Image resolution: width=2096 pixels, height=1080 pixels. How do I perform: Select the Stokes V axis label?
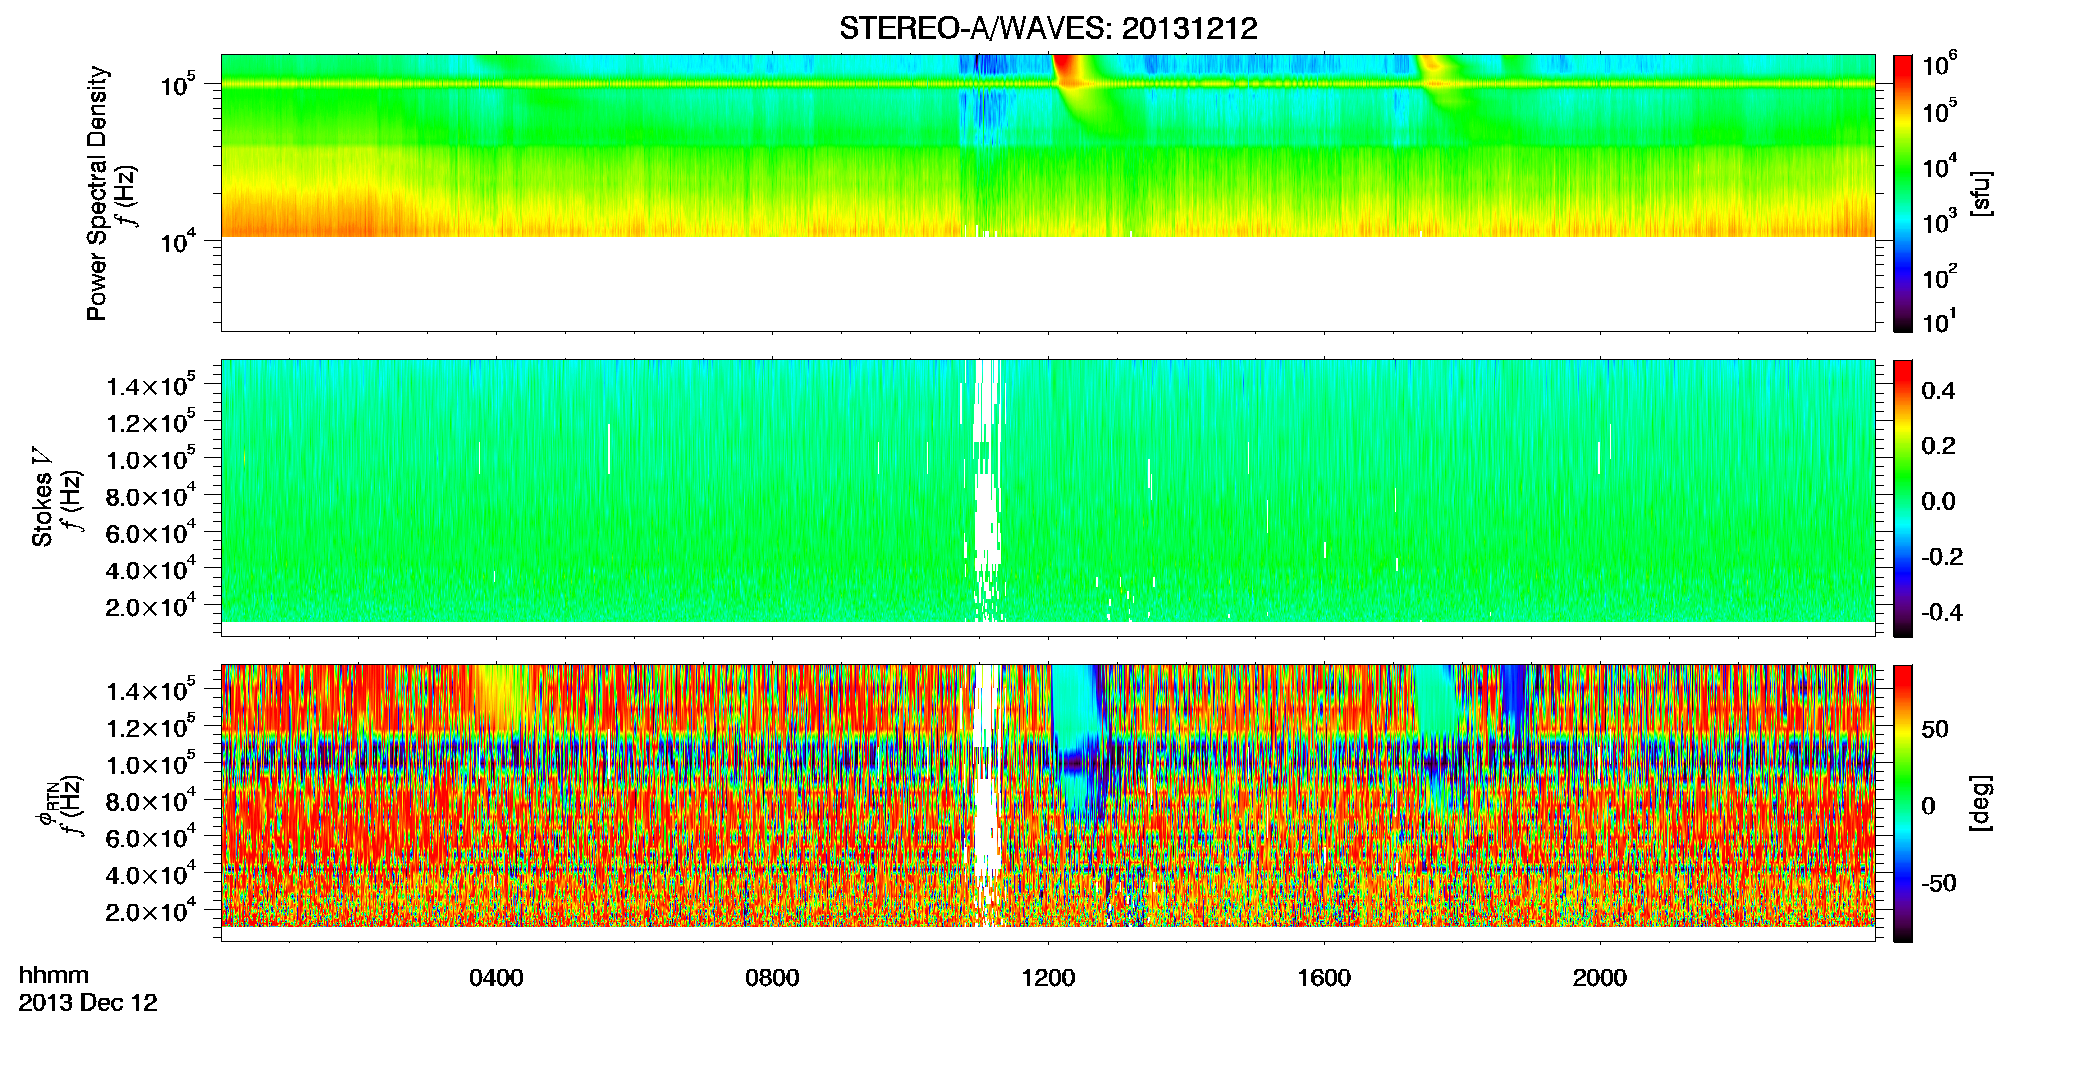pyautogui.click(x=42, y=497)
